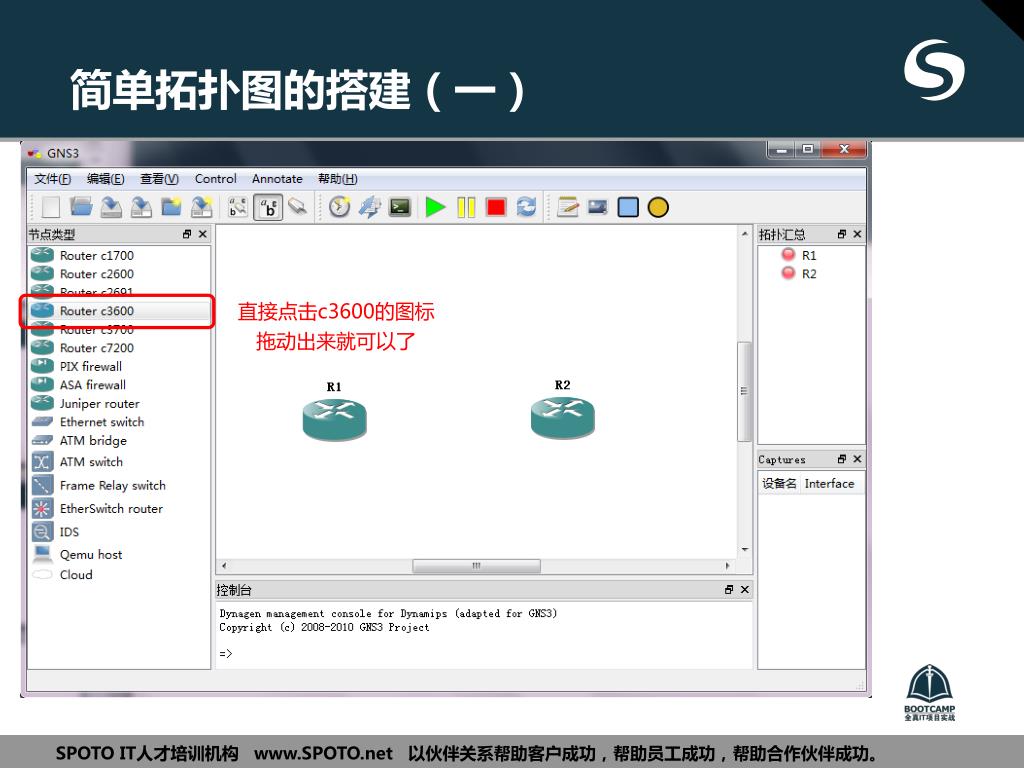Click the Save project as icon
The width and height of the screenshot is (1024, 768).
(141, 207)
